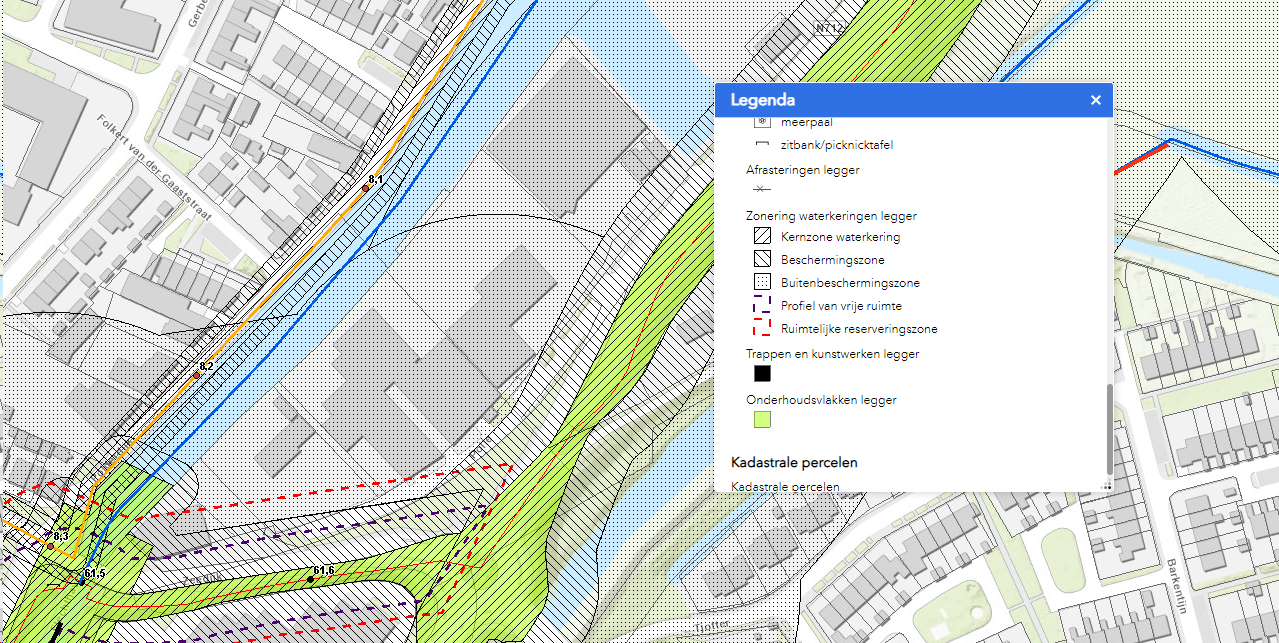Click the black Trappen en kunstwerken swatch

(762, 374)
